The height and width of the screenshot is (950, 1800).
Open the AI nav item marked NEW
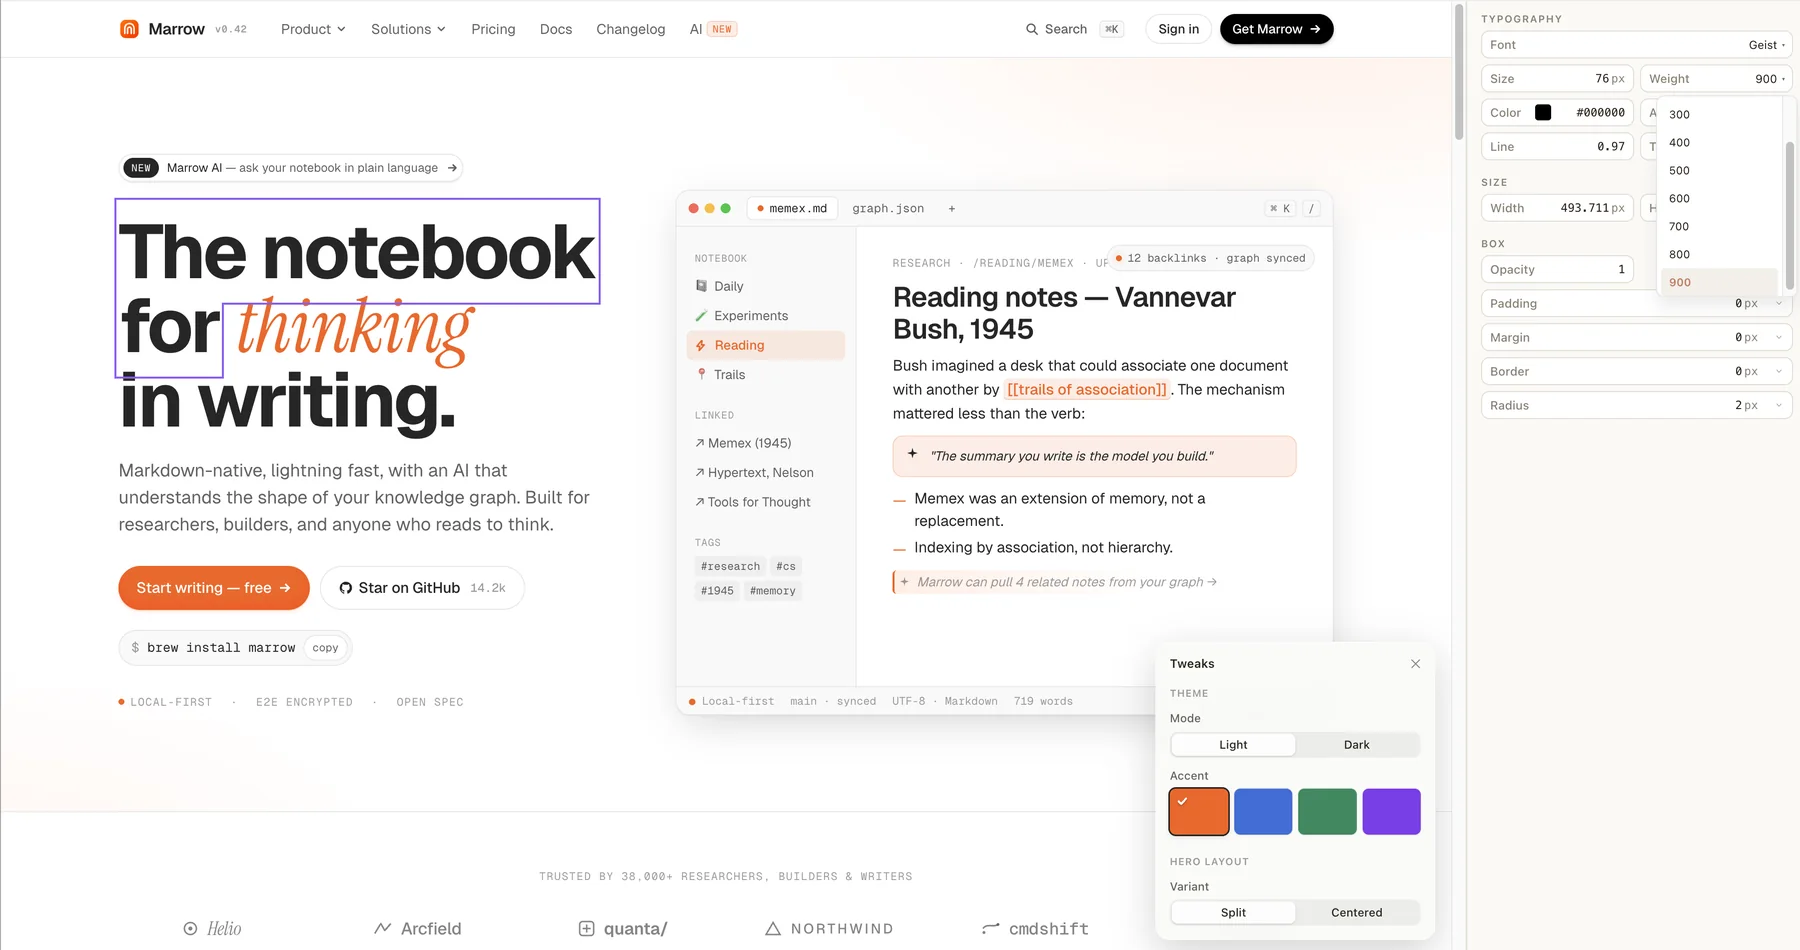coord(713,29)
